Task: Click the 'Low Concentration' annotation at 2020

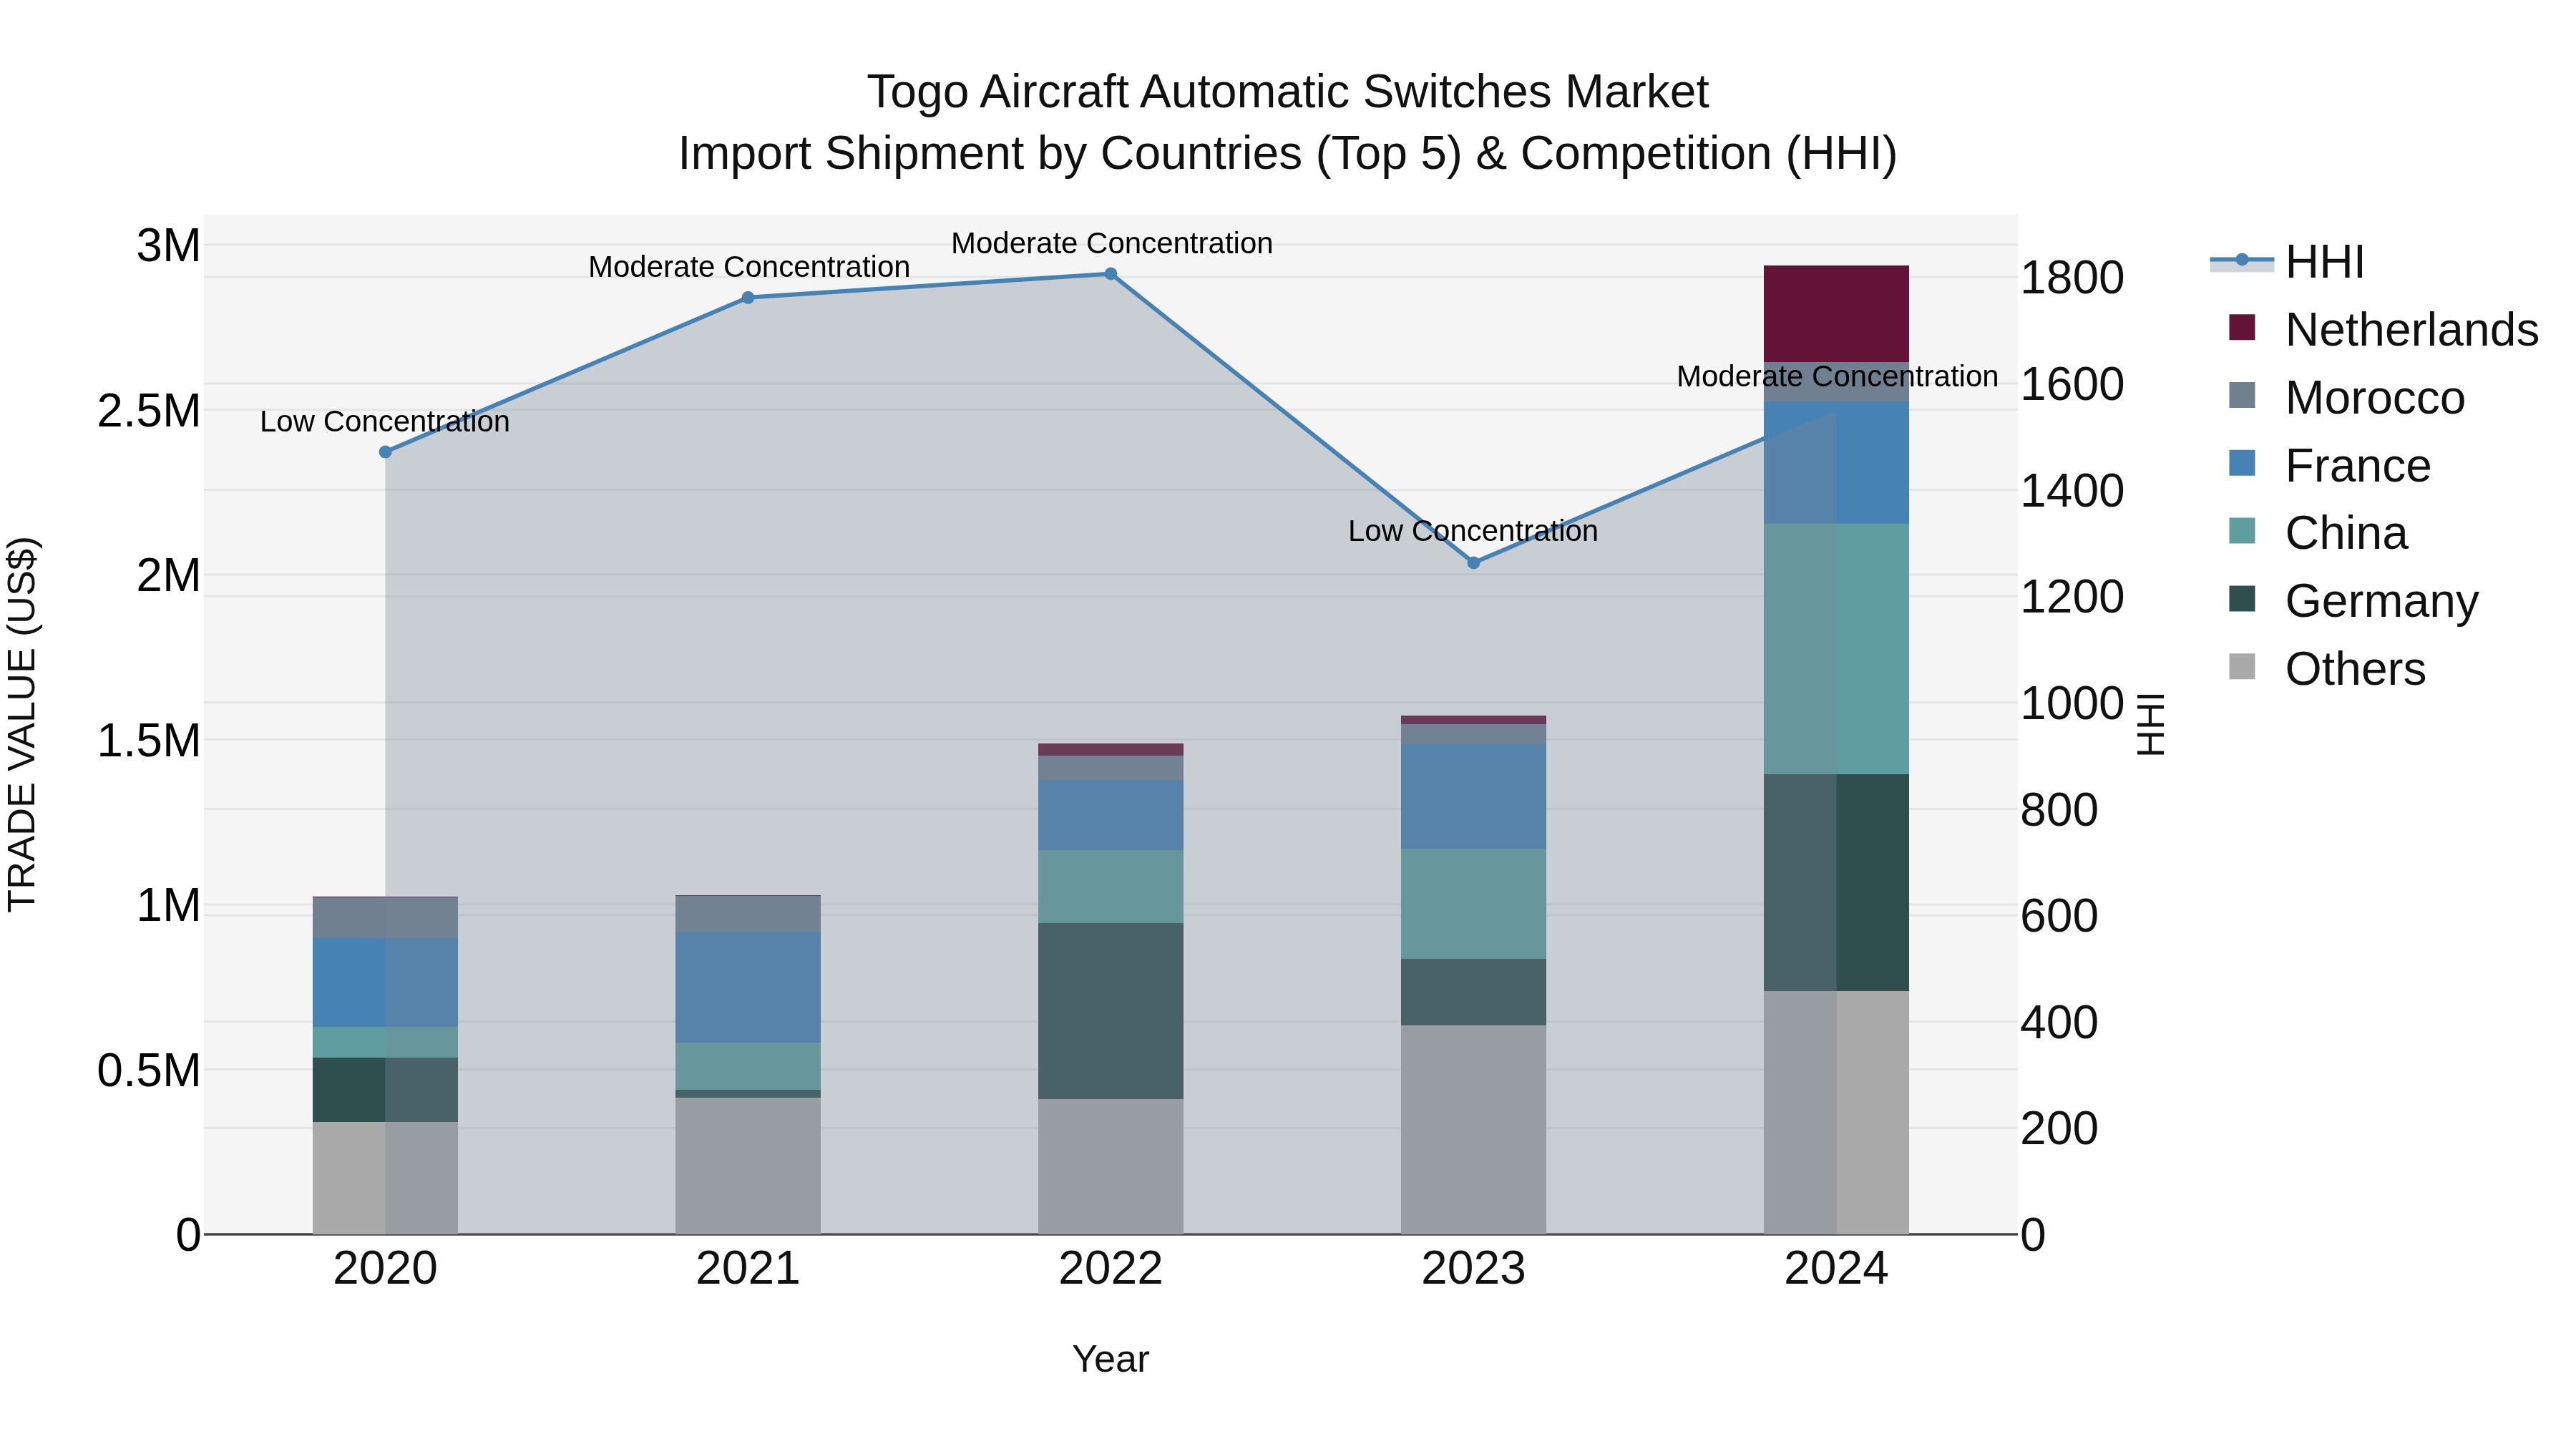Action: click(x=385, y=422)
